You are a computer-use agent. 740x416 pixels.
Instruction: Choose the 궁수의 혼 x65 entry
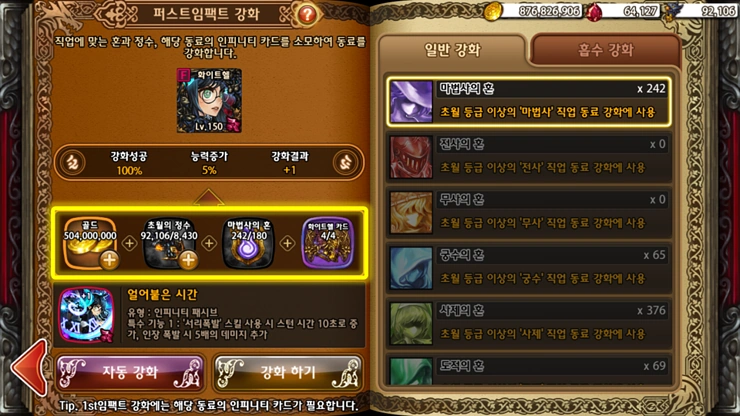529,268
